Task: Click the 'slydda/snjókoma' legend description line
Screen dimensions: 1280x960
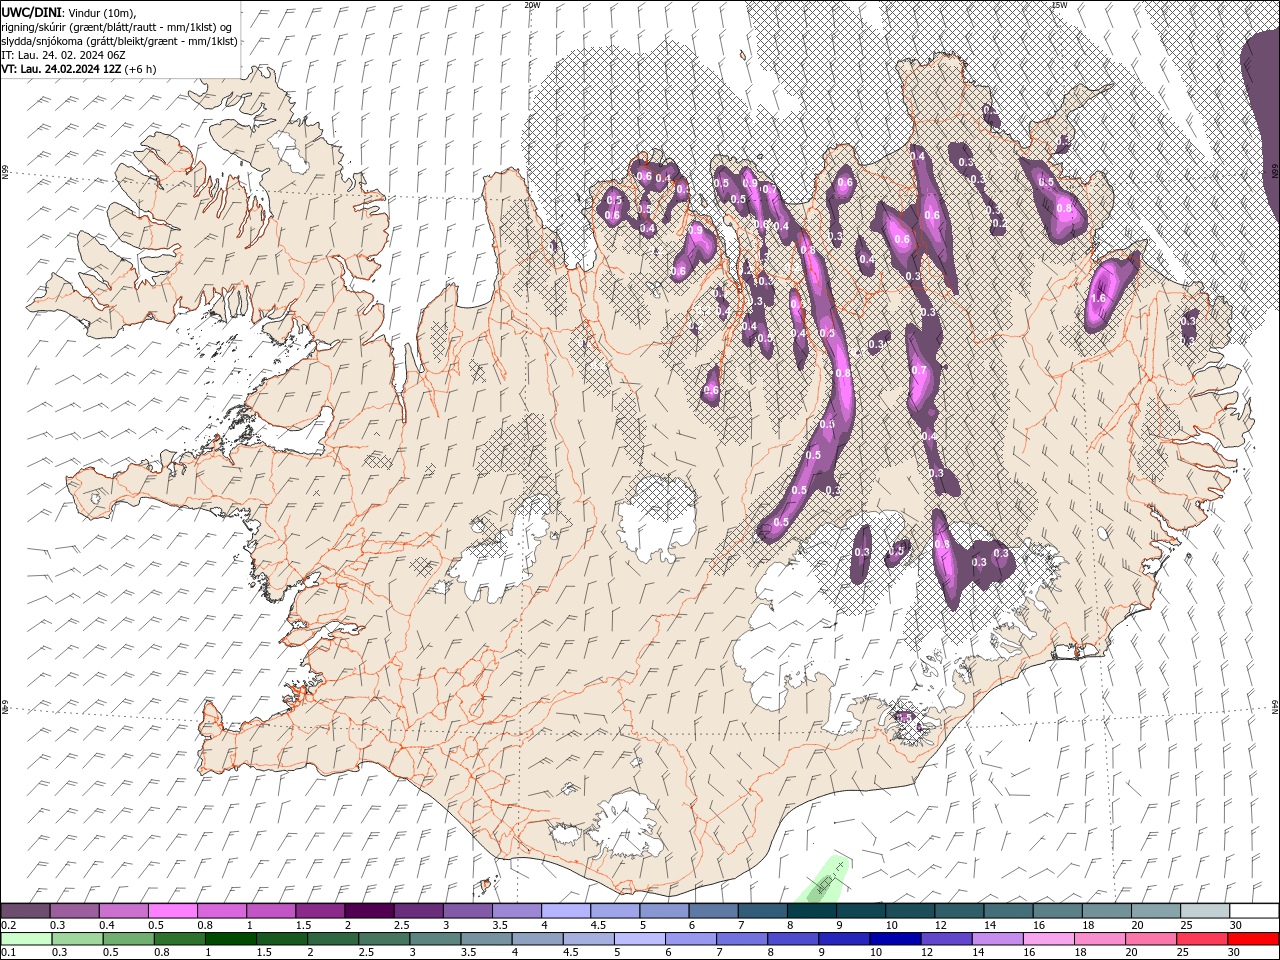Action: (119, 40)
